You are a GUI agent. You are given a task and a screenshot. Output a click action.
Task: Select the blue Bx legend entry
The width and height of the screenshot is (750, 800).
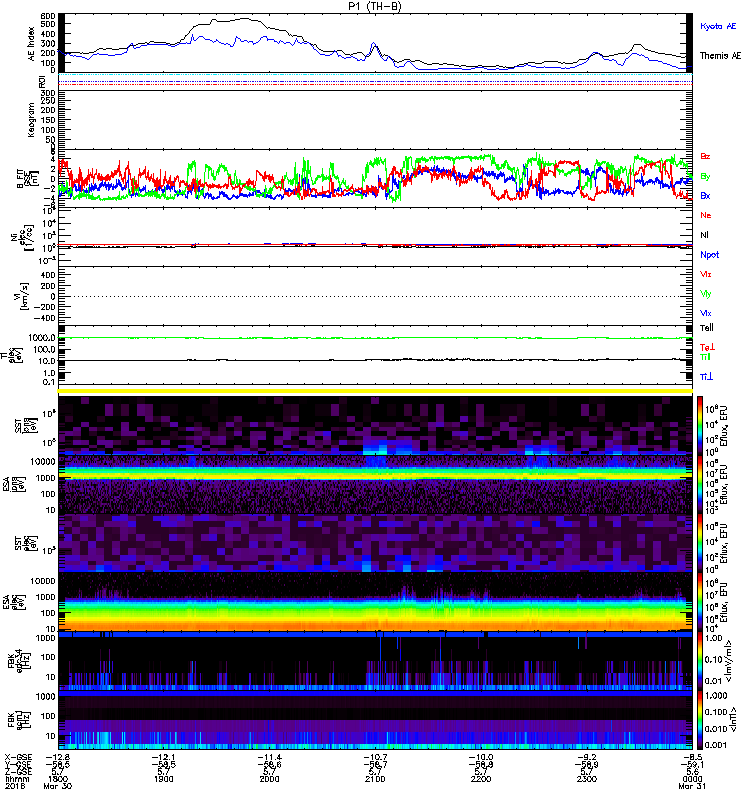click(x=705, y=195)
